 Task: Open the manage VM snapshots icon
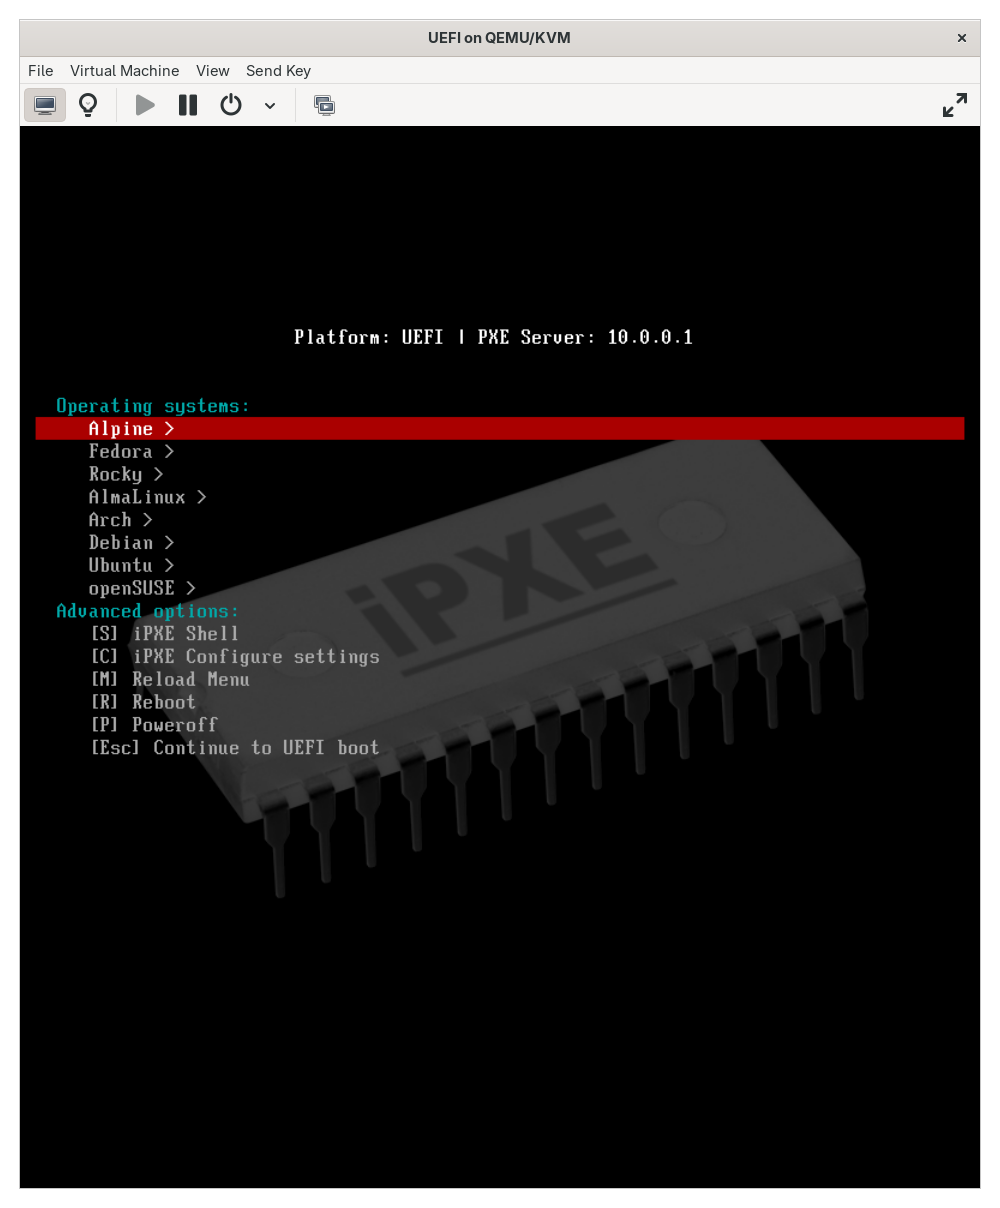coord(324,105)
